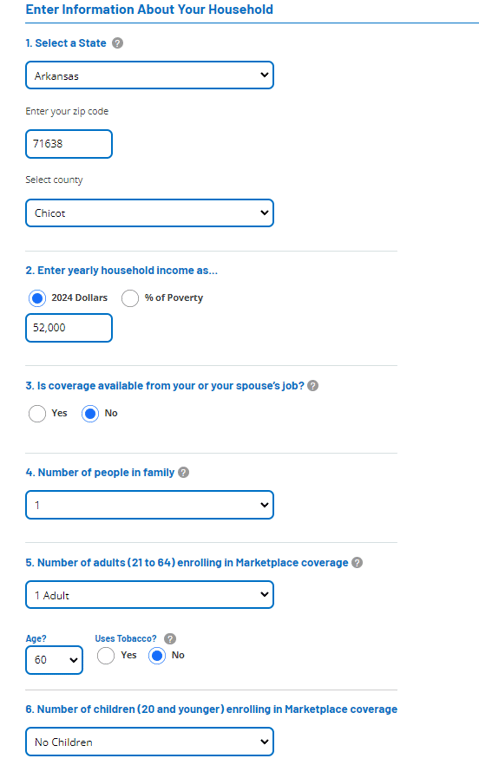Image resolution: width=479 pixels, height=765 pixels.
Task: Select Yes for job coverage available
Action: point(37,414)
